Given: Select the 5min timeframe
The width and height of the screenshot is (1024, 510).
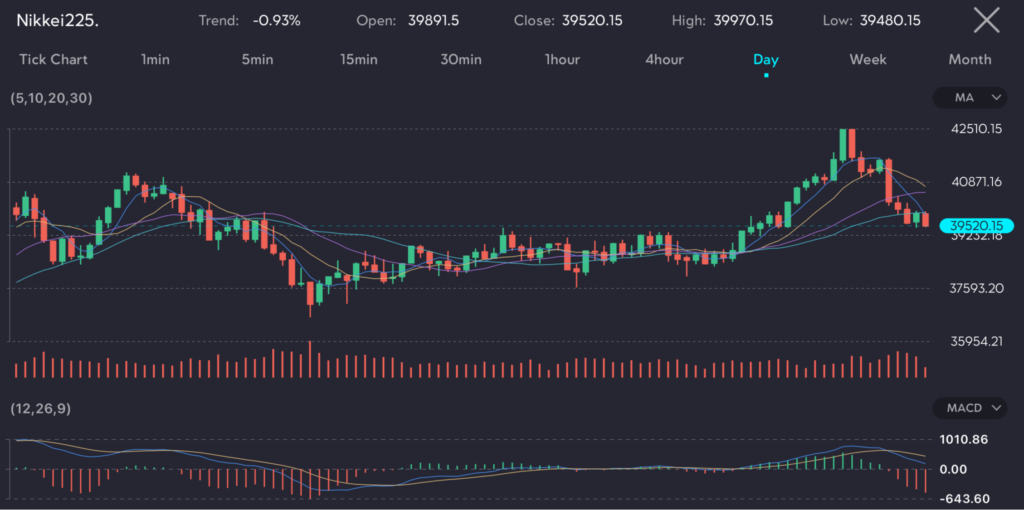Looking at the screenshot, I should coord(257,60).
